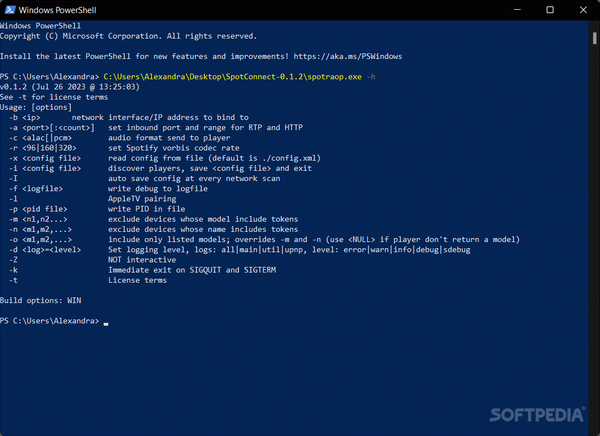Click the '-c <alac[|pcm>' option
The height and width of the screenshot is (436, 600).
[x=40, y=138]
